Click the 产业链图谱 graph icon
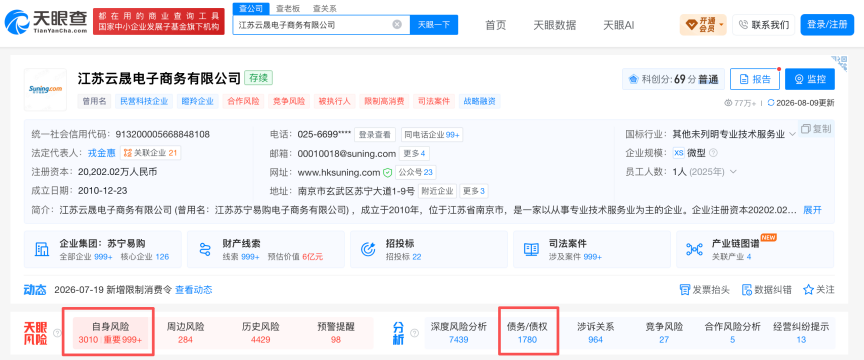This screenshot has height=360, width=864. click(694, 249)
